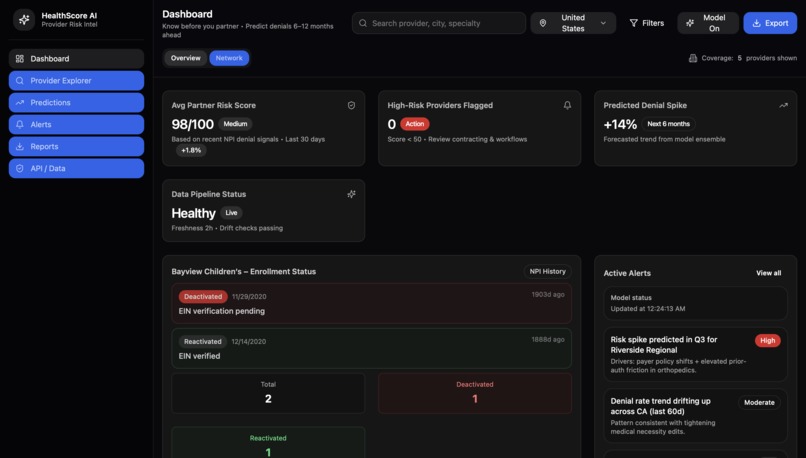
Task: Open Provider Explorer in the sidebar
Action: (x=76, y=81)
